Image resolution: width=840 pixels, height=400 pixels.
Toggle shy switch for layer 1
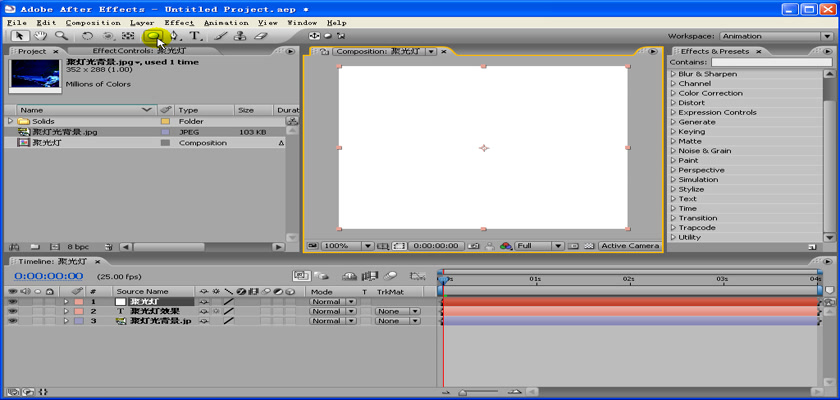pos(204,301)
